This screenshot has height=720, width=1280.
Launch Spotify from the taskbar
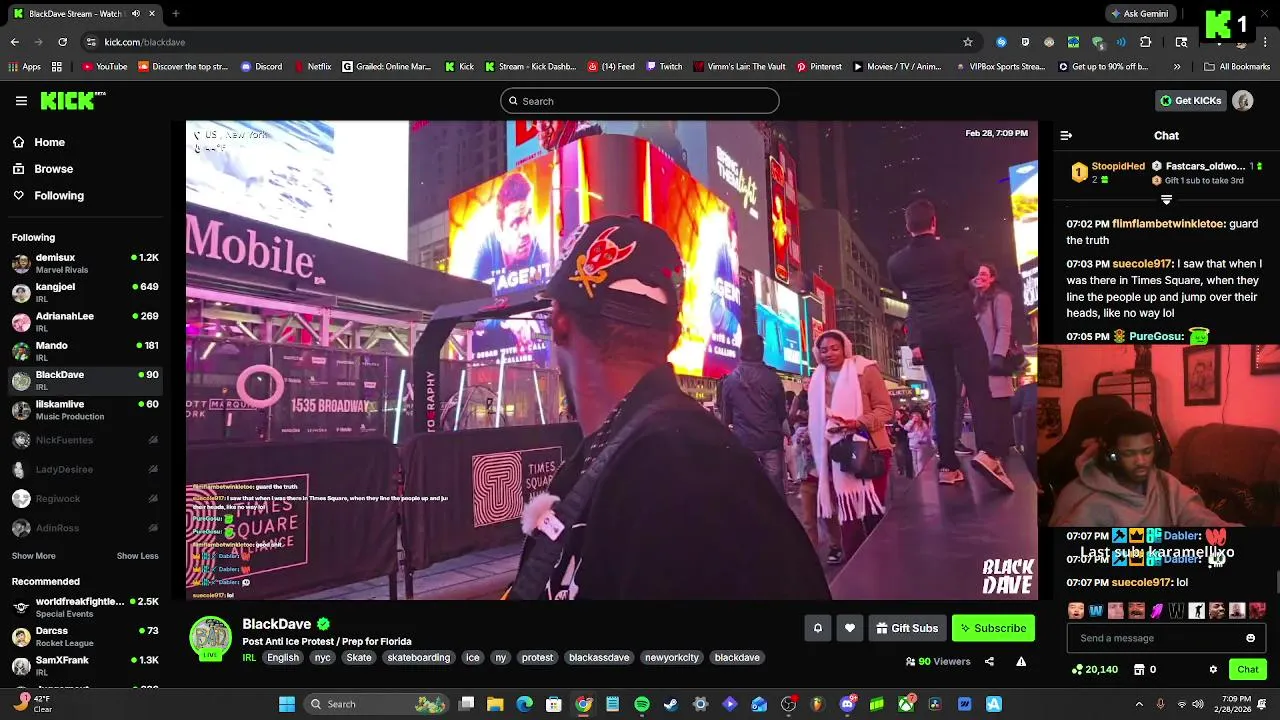[642, 704]
